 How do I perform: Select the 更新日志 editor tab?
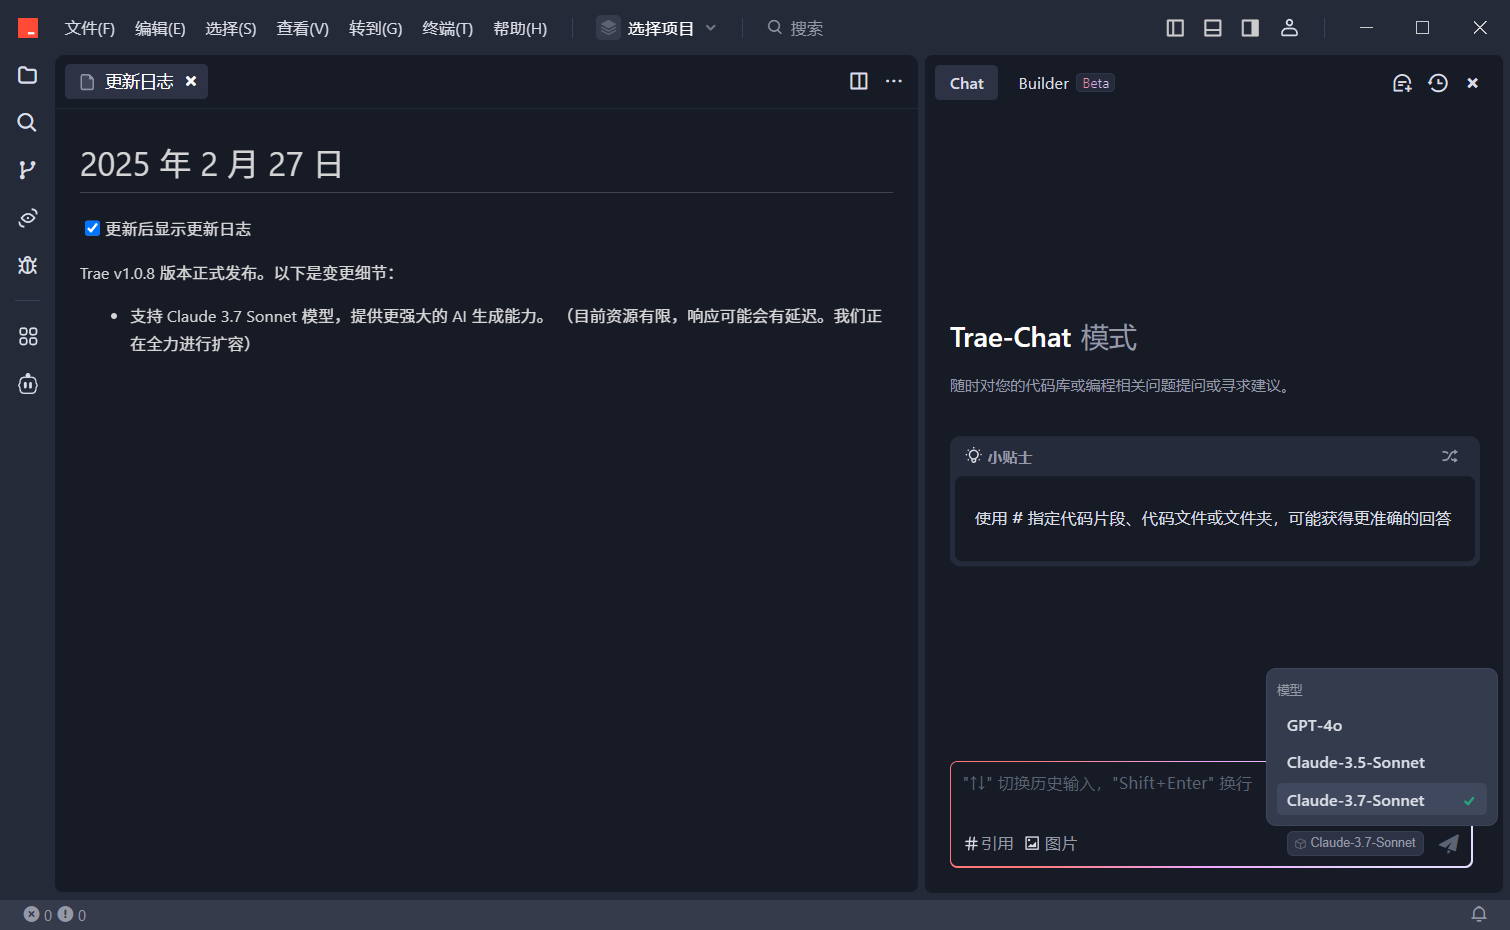click(137, 81)
